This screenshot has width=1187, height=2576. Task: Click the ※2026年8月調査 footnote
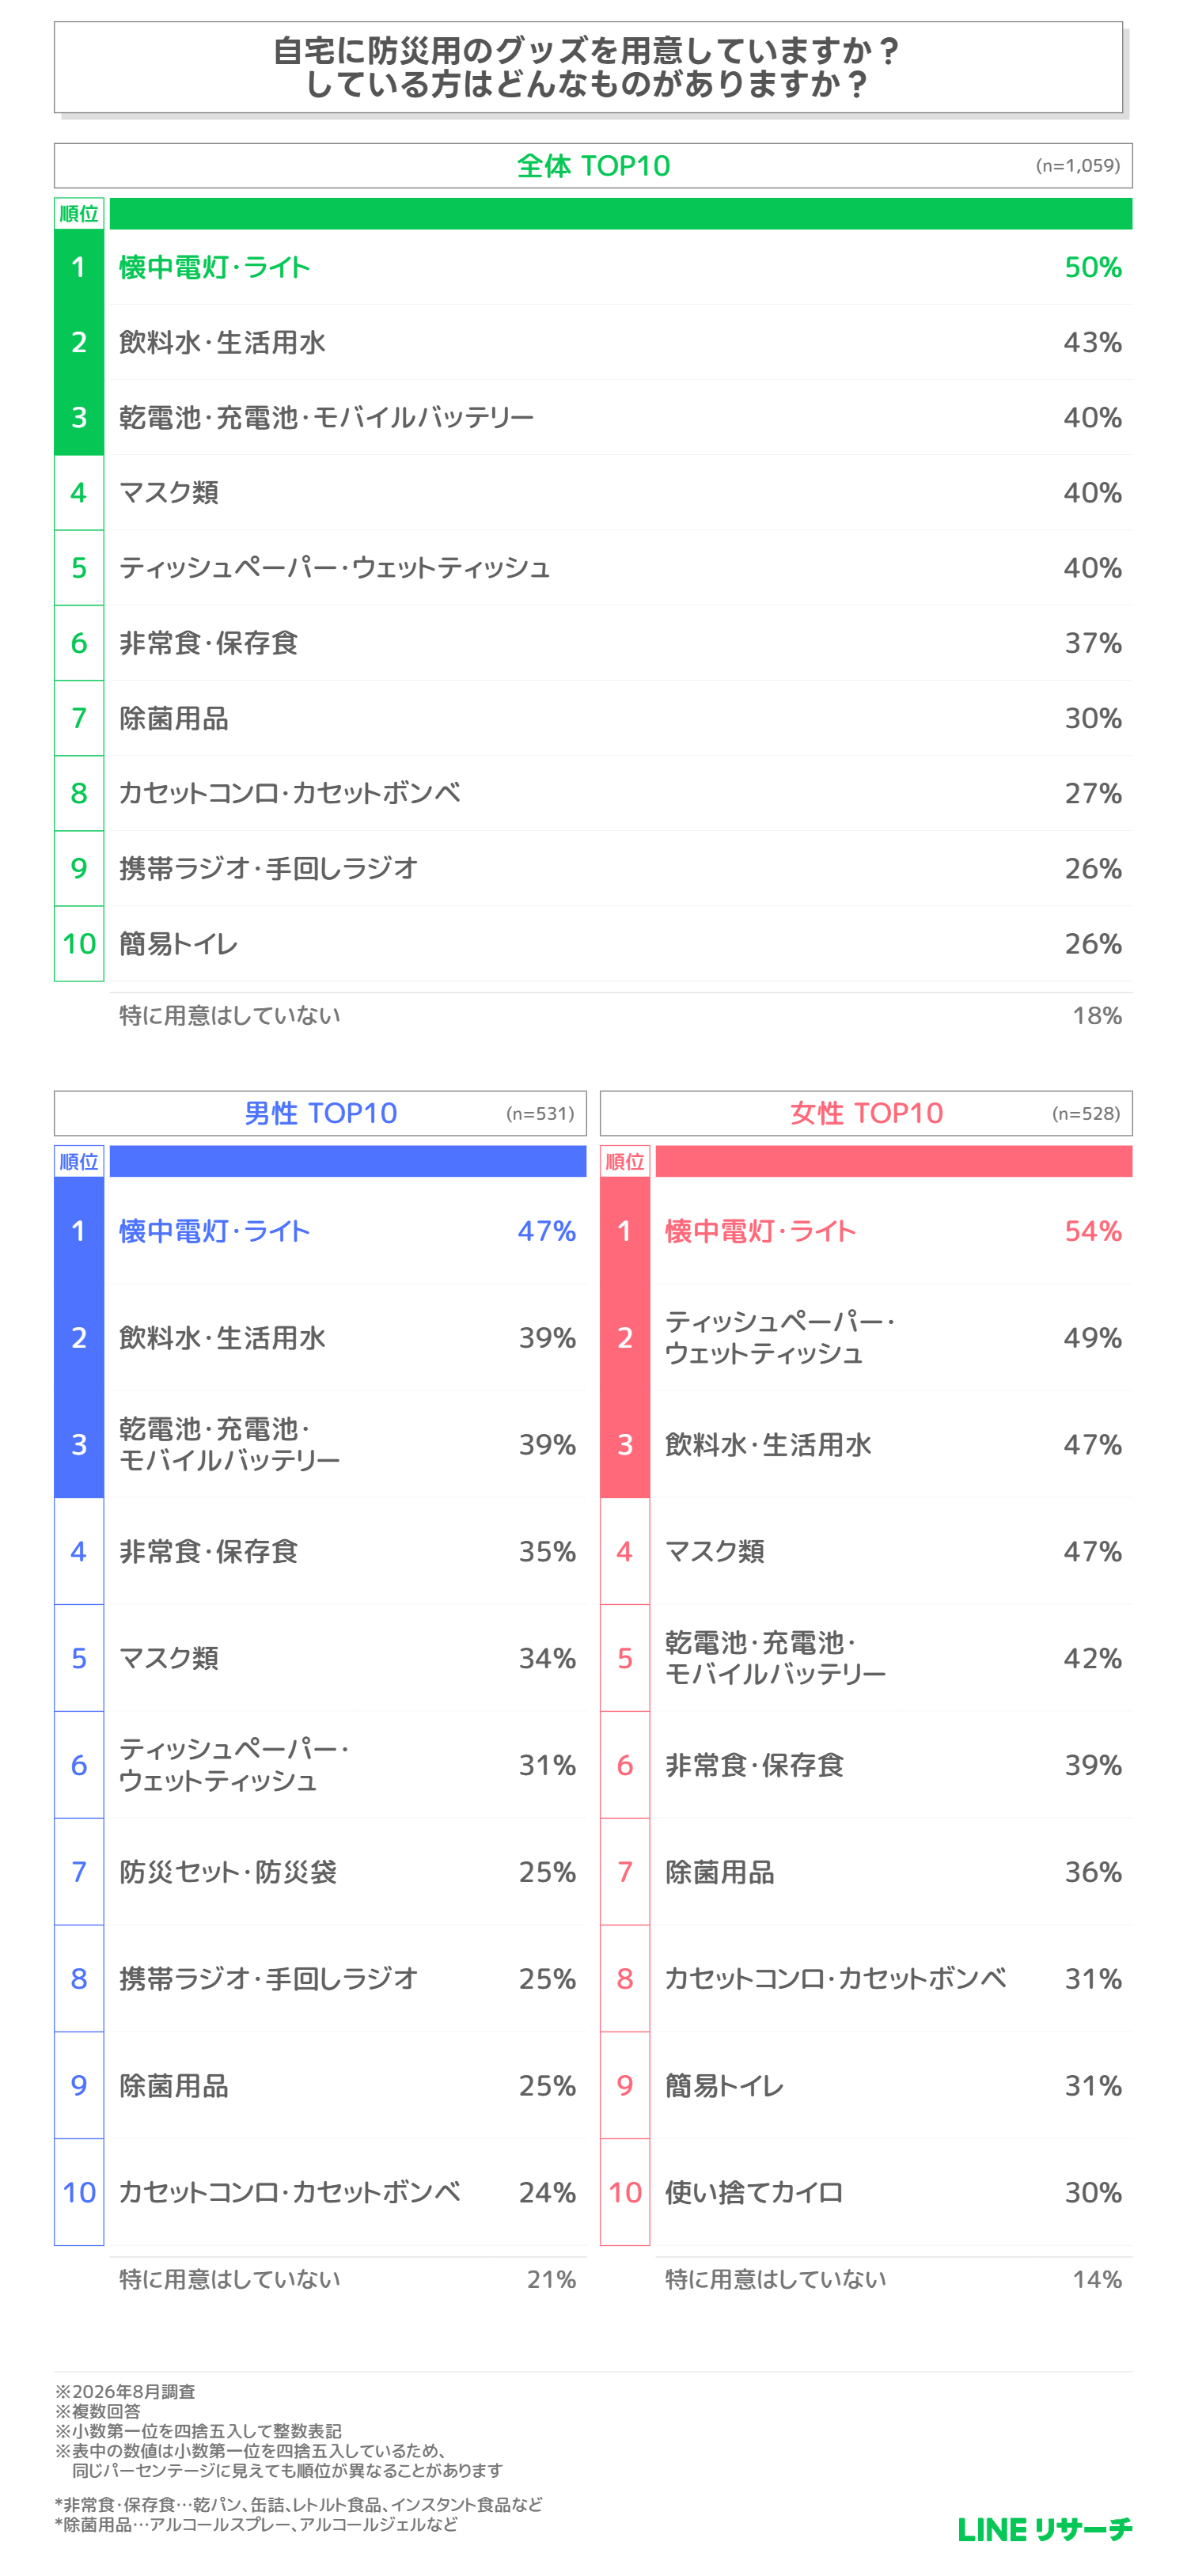click(x=125, y=2391)
